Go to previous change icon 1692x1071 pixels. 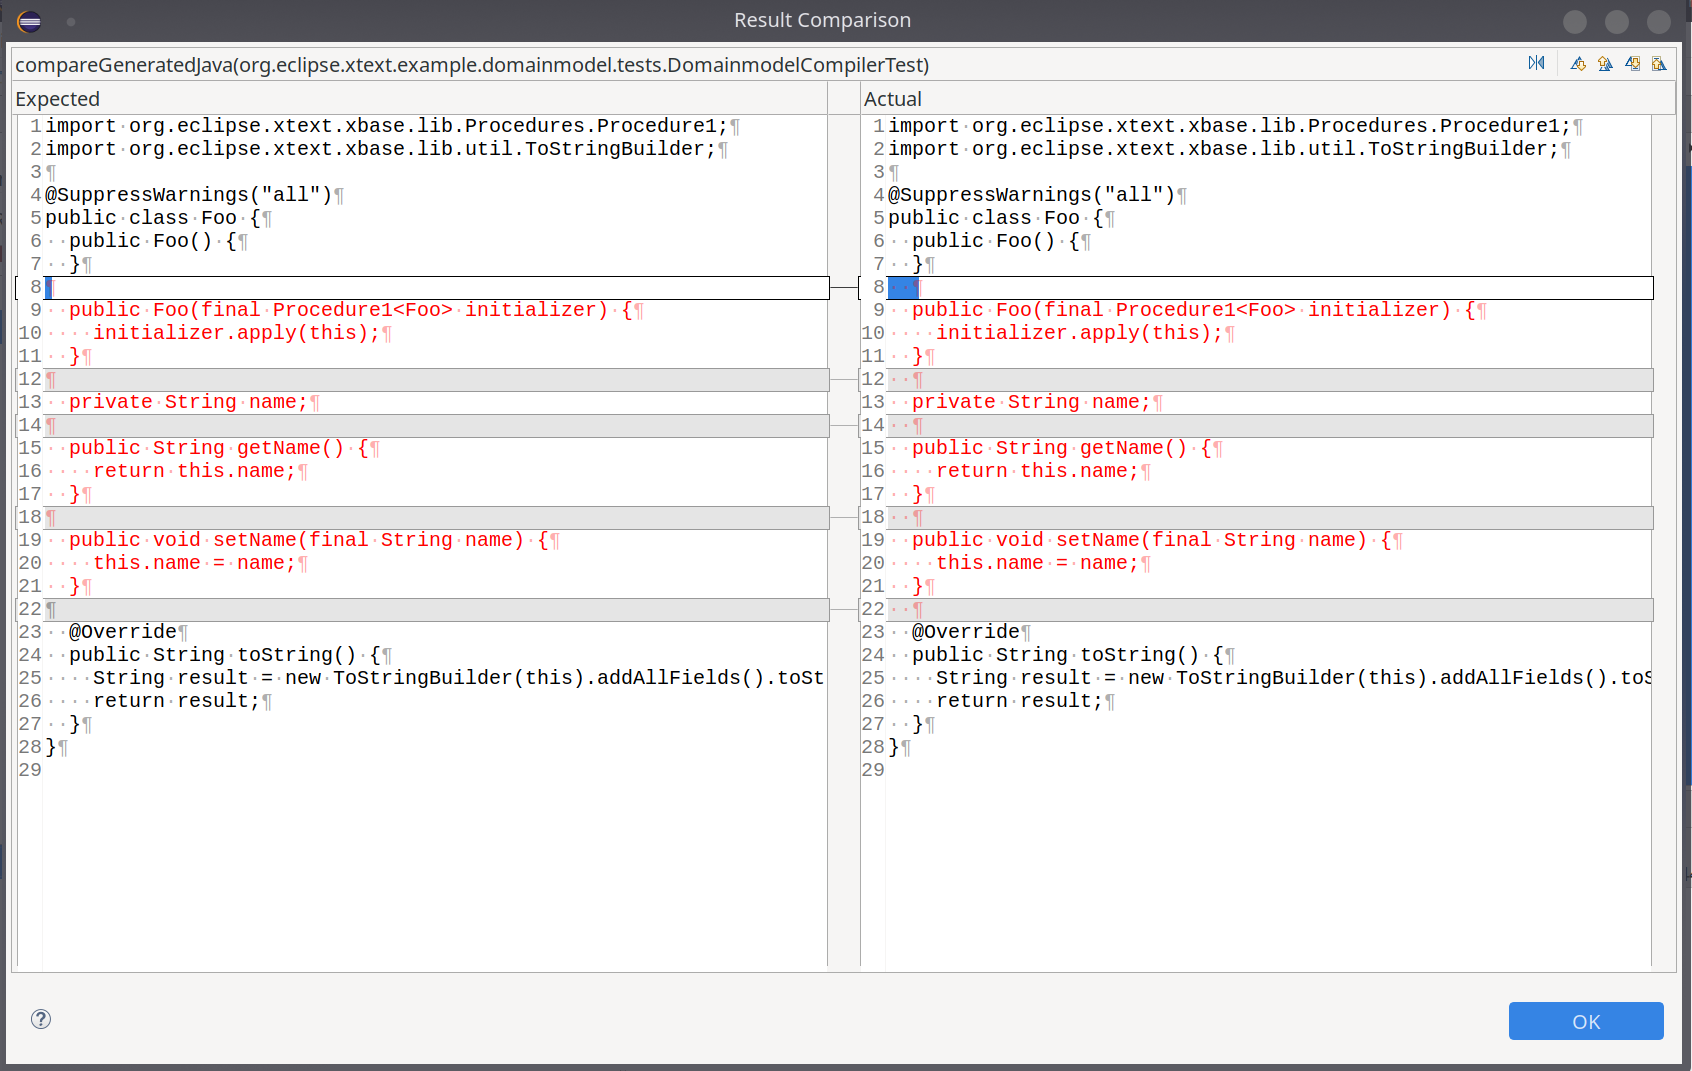[1659, 63]
